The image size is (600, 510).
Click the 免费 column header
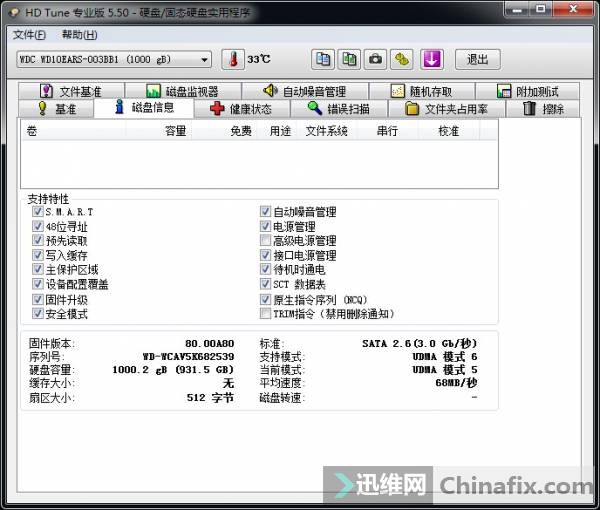click(225, 131)
